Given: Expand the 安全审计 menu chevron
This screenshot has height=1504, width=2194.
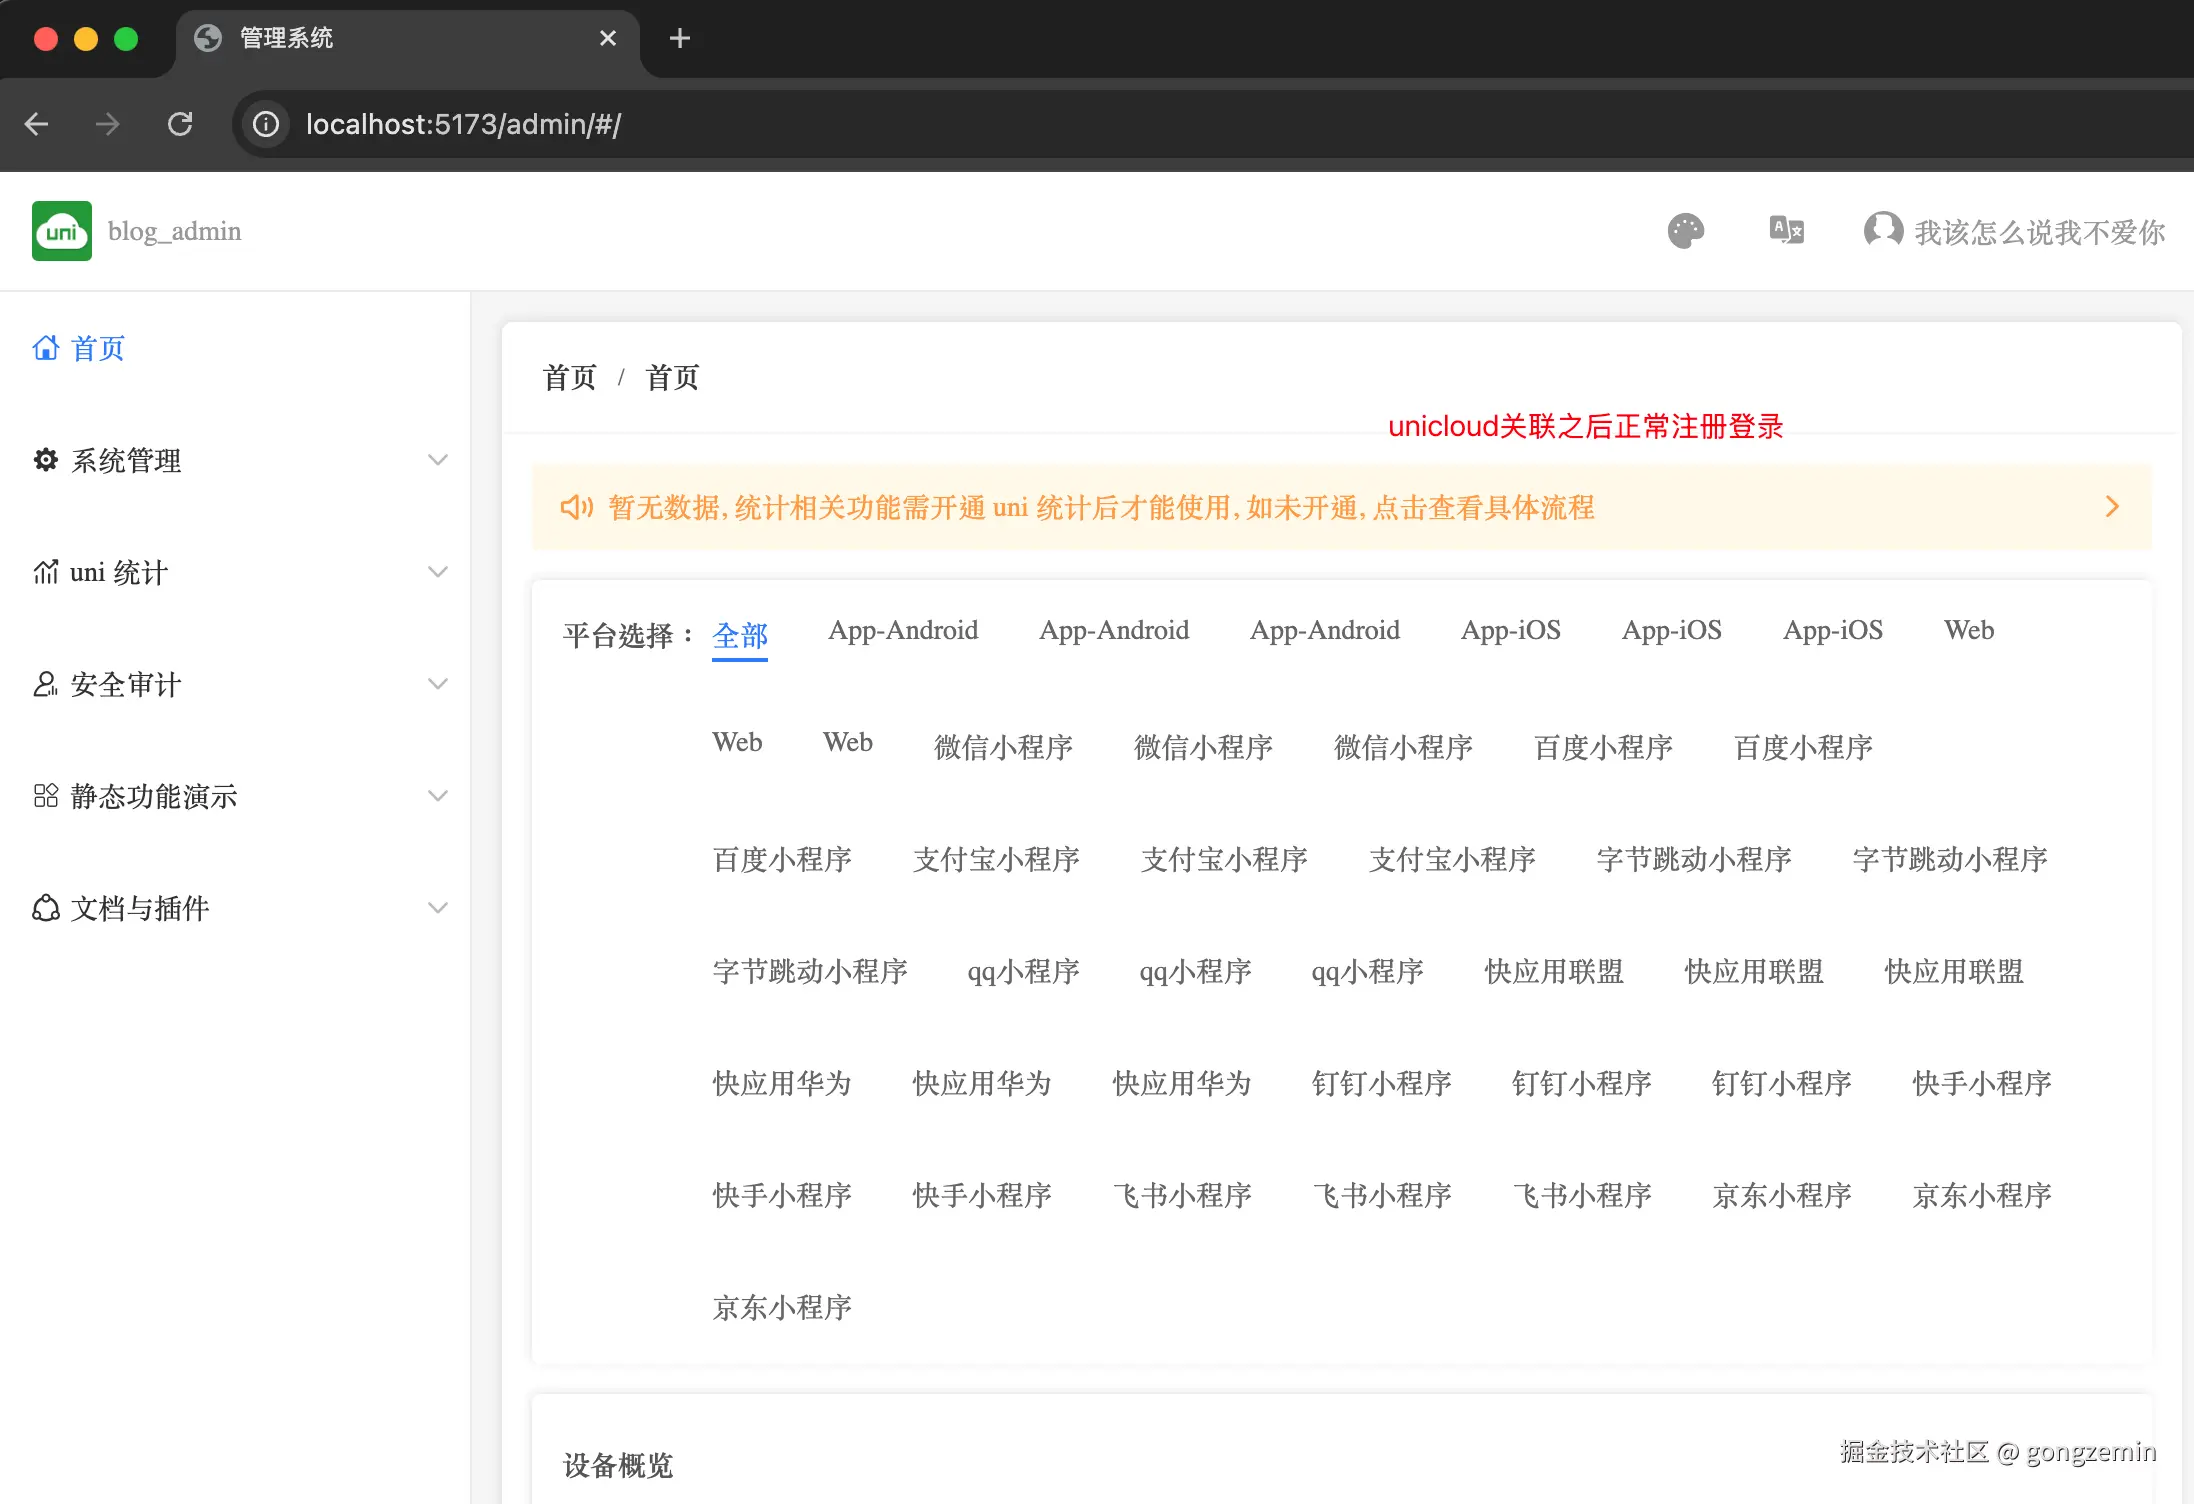Looking at the screenshot, I should [438, 684].
